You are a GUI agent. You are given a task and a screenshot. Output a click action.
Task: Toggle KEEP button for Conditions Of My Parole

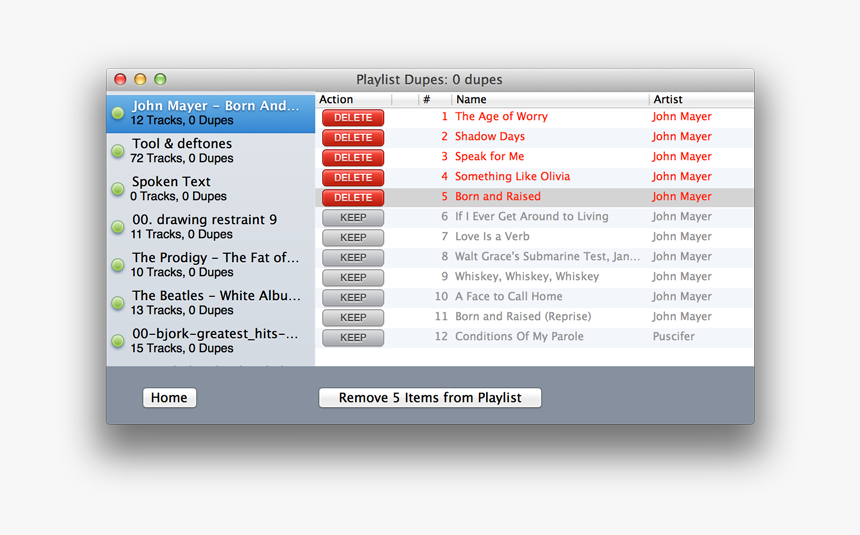(353, 337)
